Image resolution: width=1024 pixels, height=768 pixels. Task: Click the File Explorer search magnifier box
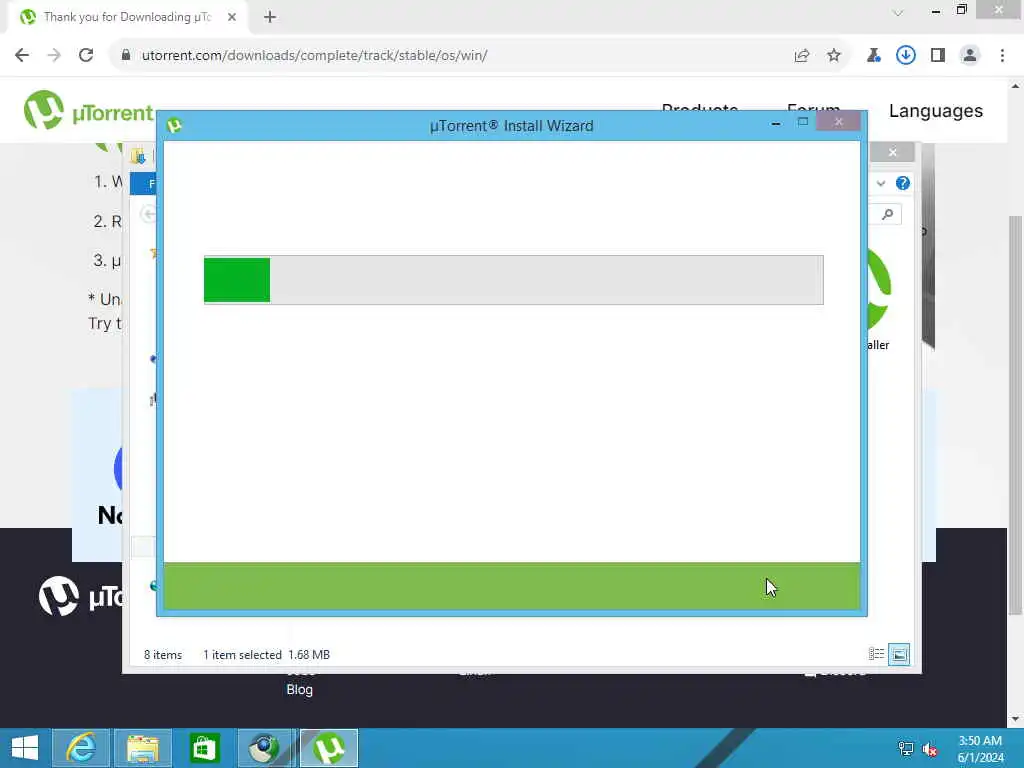[x=887, y=214]
